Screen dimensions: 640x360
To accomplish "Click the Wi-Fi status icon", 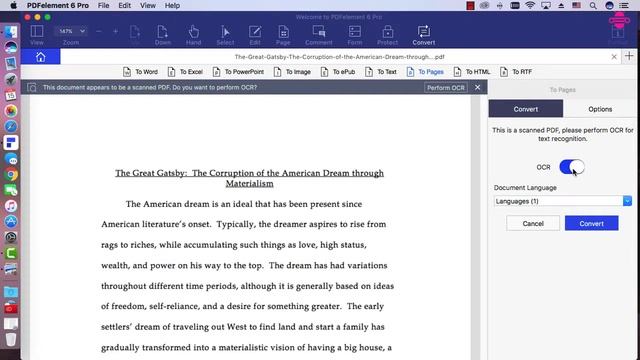I will pyautogui.click(x=530, y=5).
